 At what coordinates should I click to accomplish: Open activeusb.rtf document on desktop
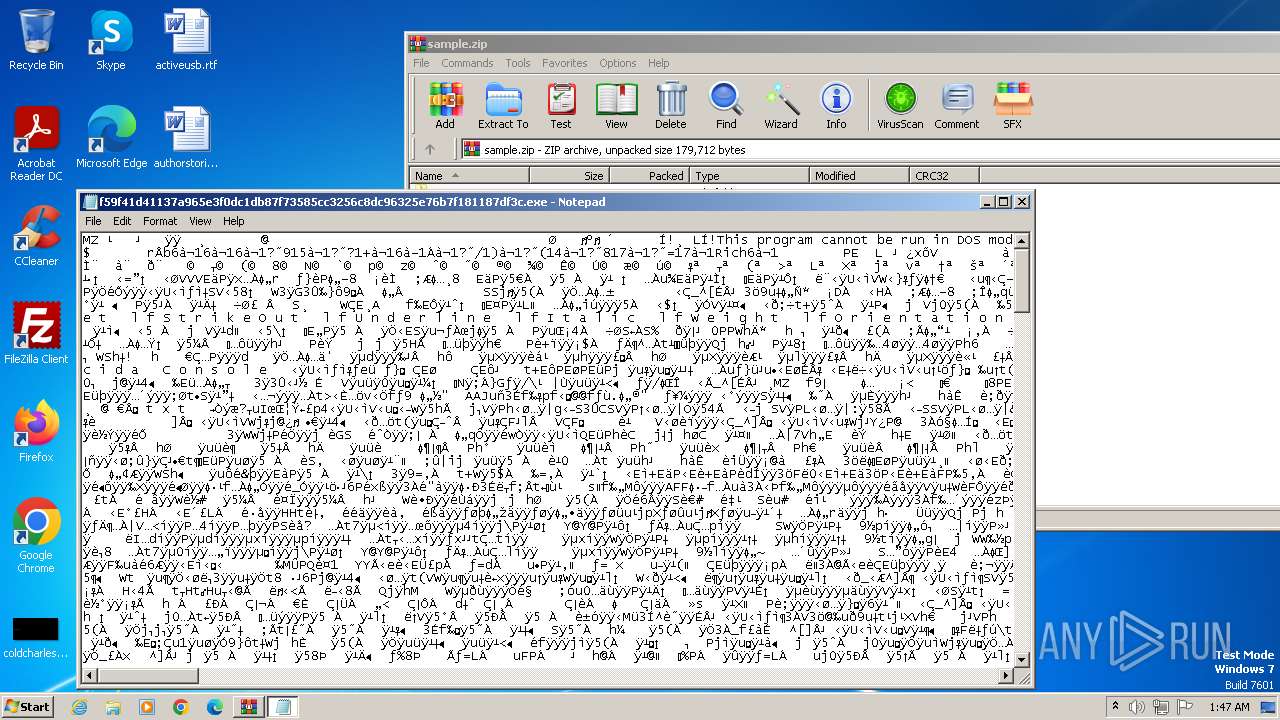click(186, 40)
